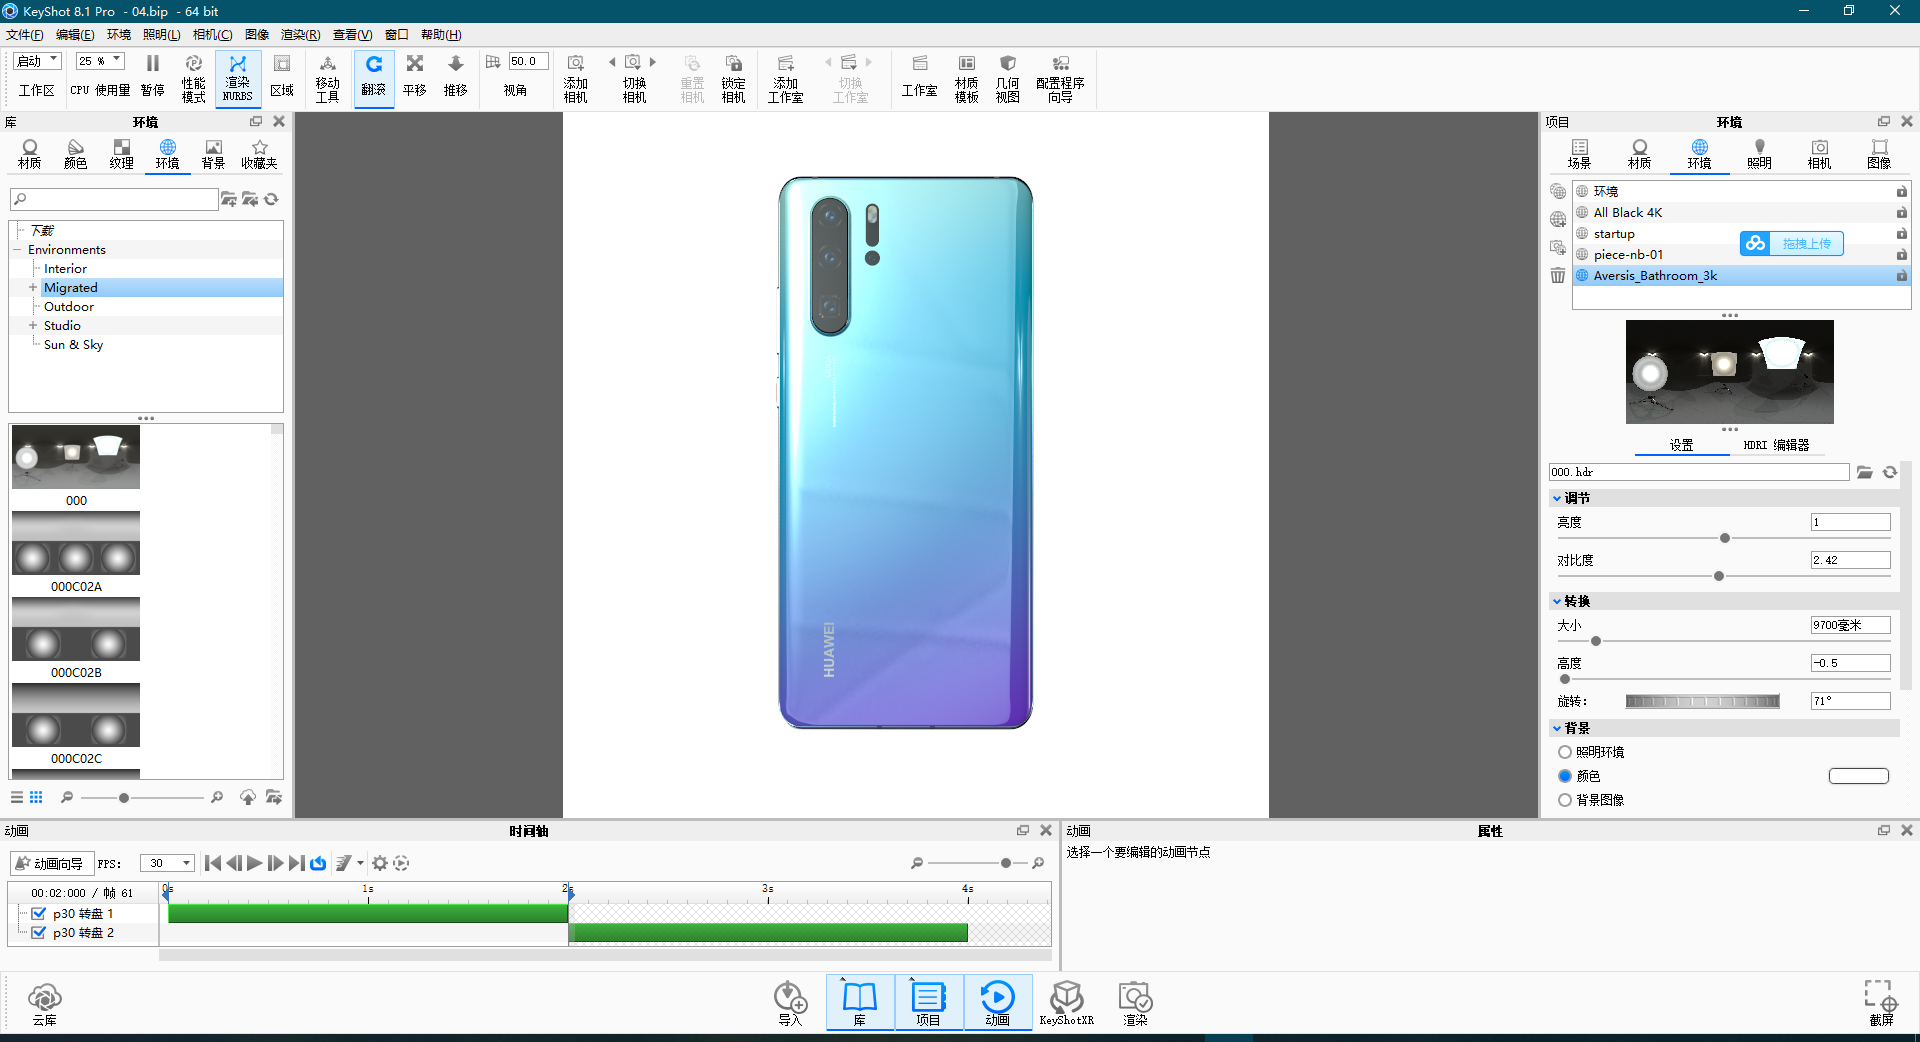Screen dimensions: 1920x1042
Task: Expand the Studio environments folder
Action: click(33, 325)
